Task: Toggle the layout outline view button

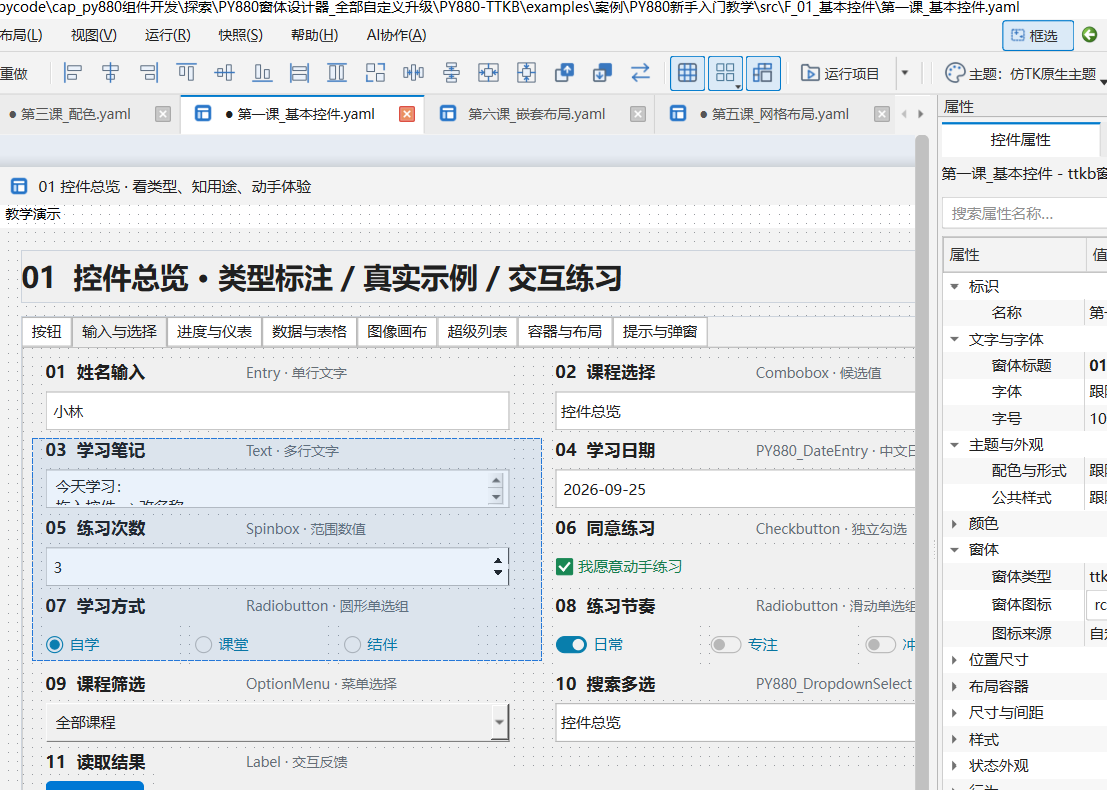Action: (x=762, y=73)
